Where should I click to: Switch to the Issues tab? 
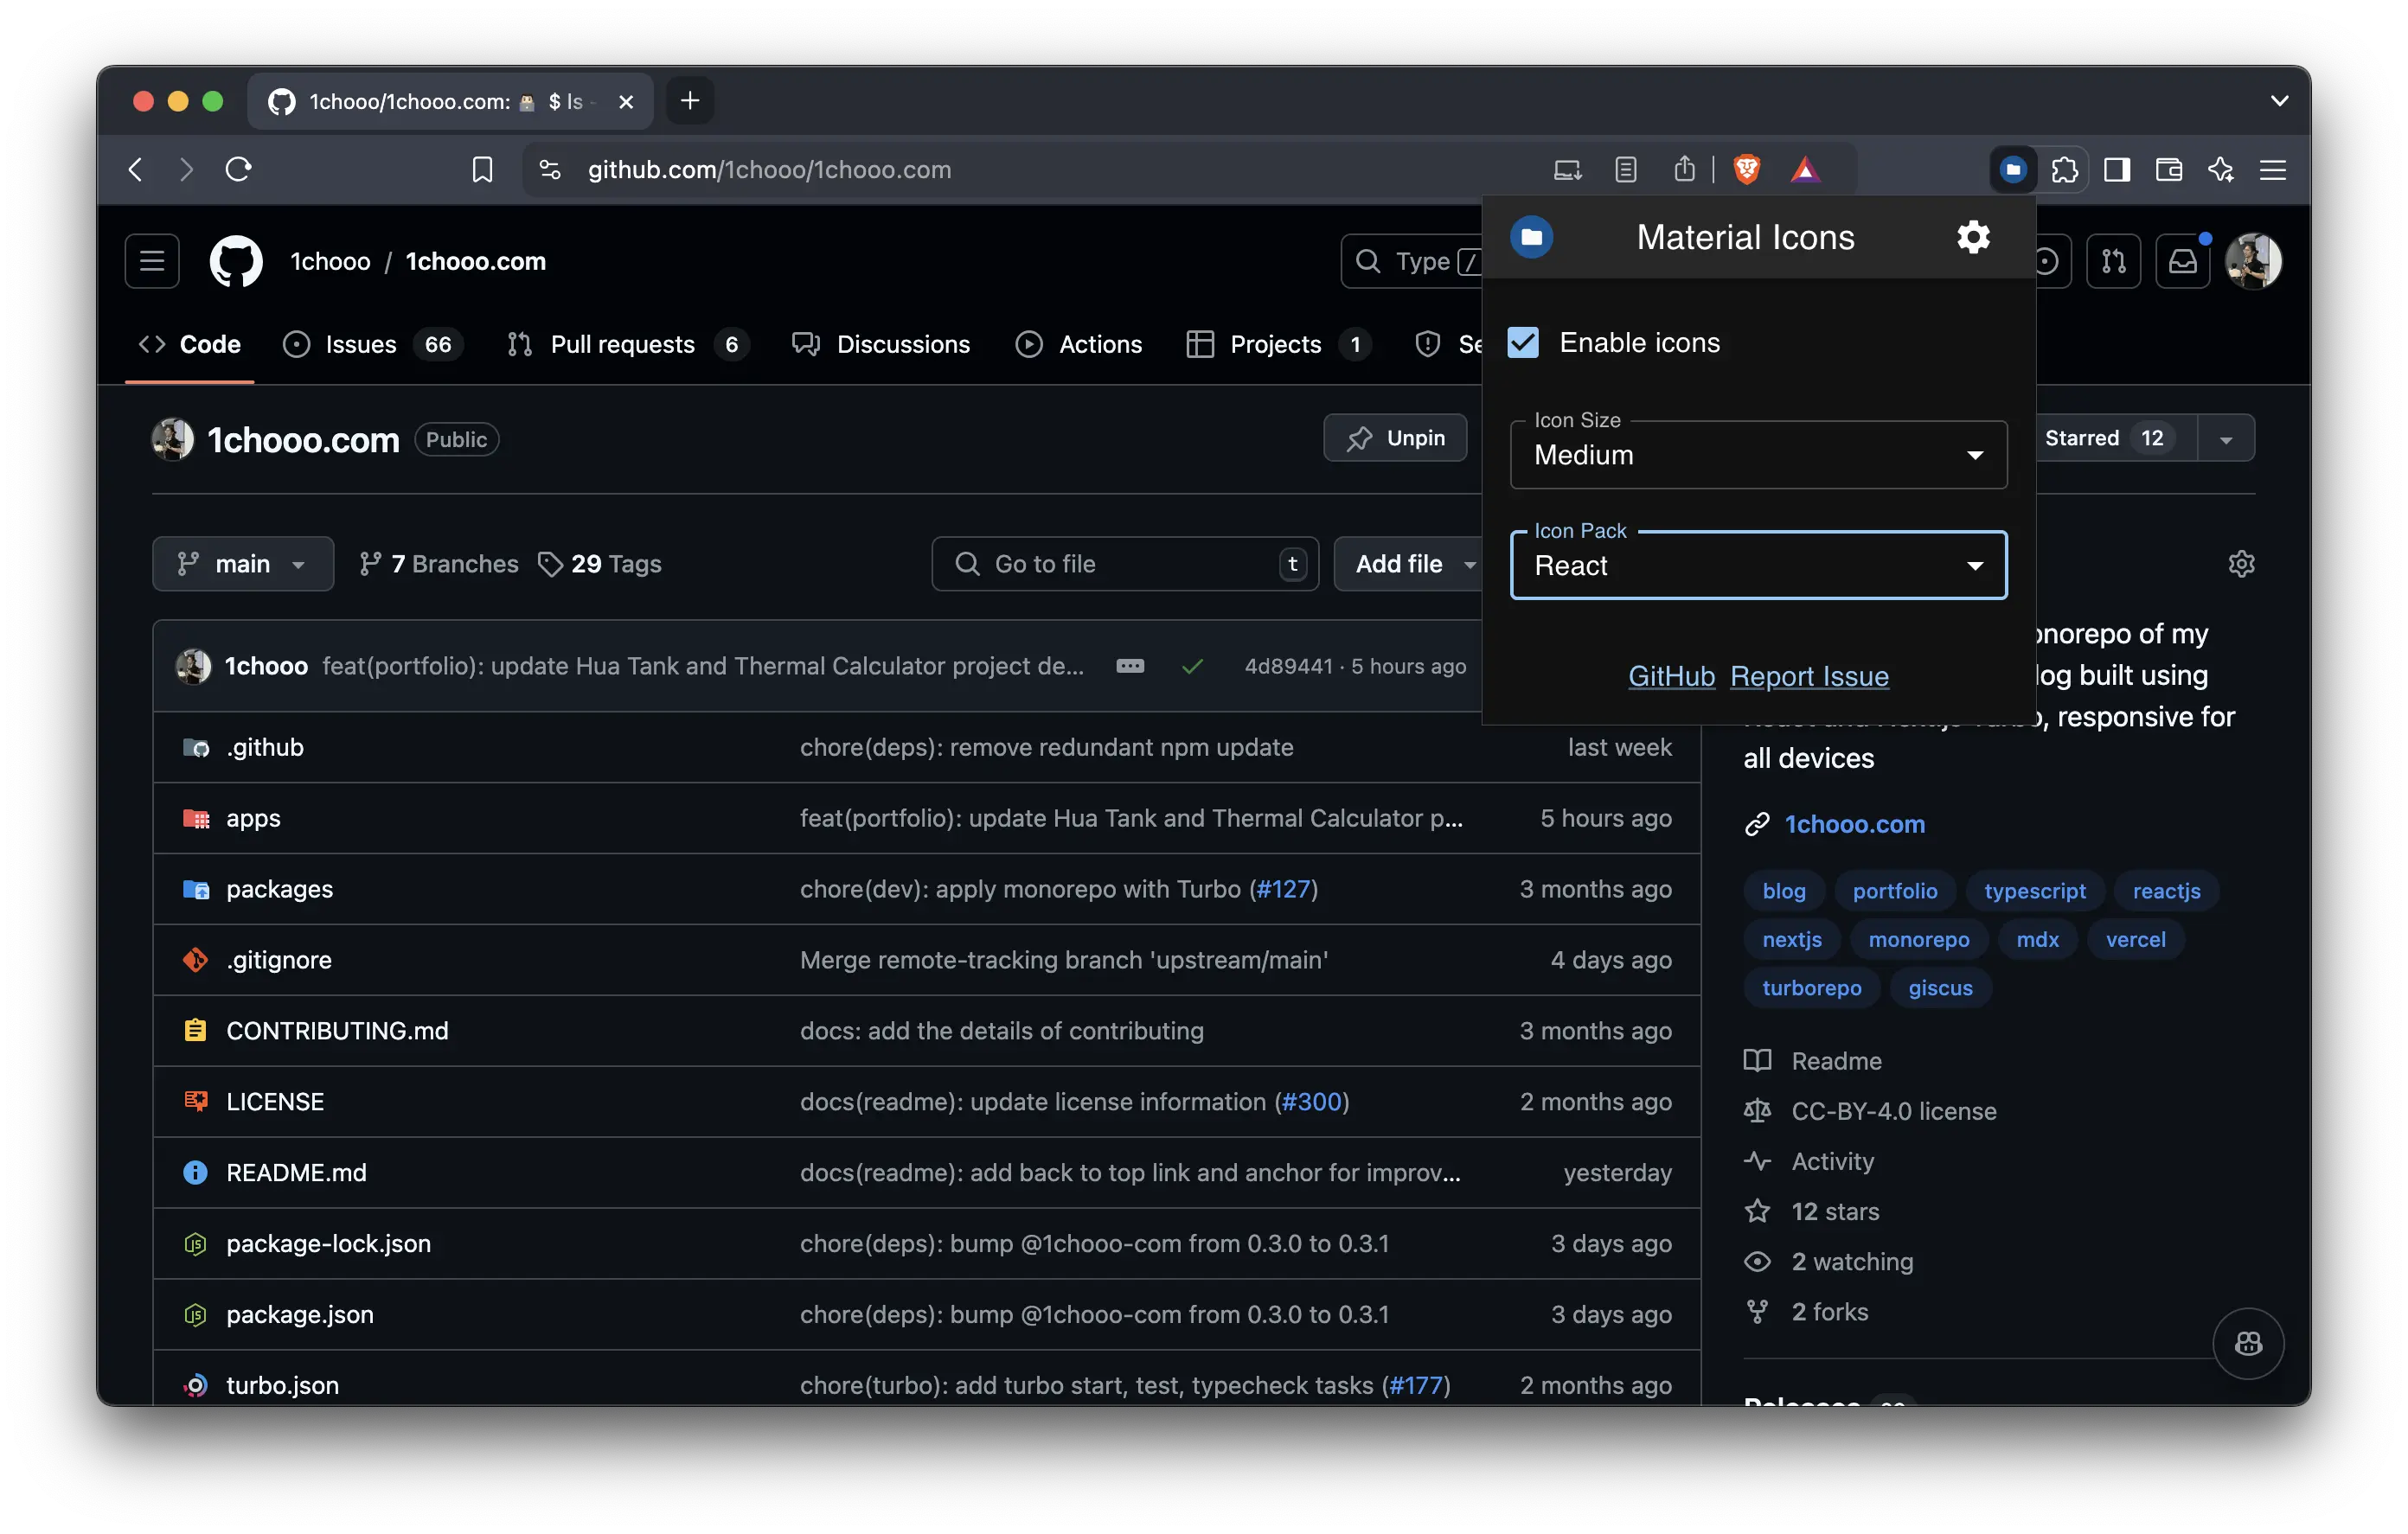click(x=372, y=344)
